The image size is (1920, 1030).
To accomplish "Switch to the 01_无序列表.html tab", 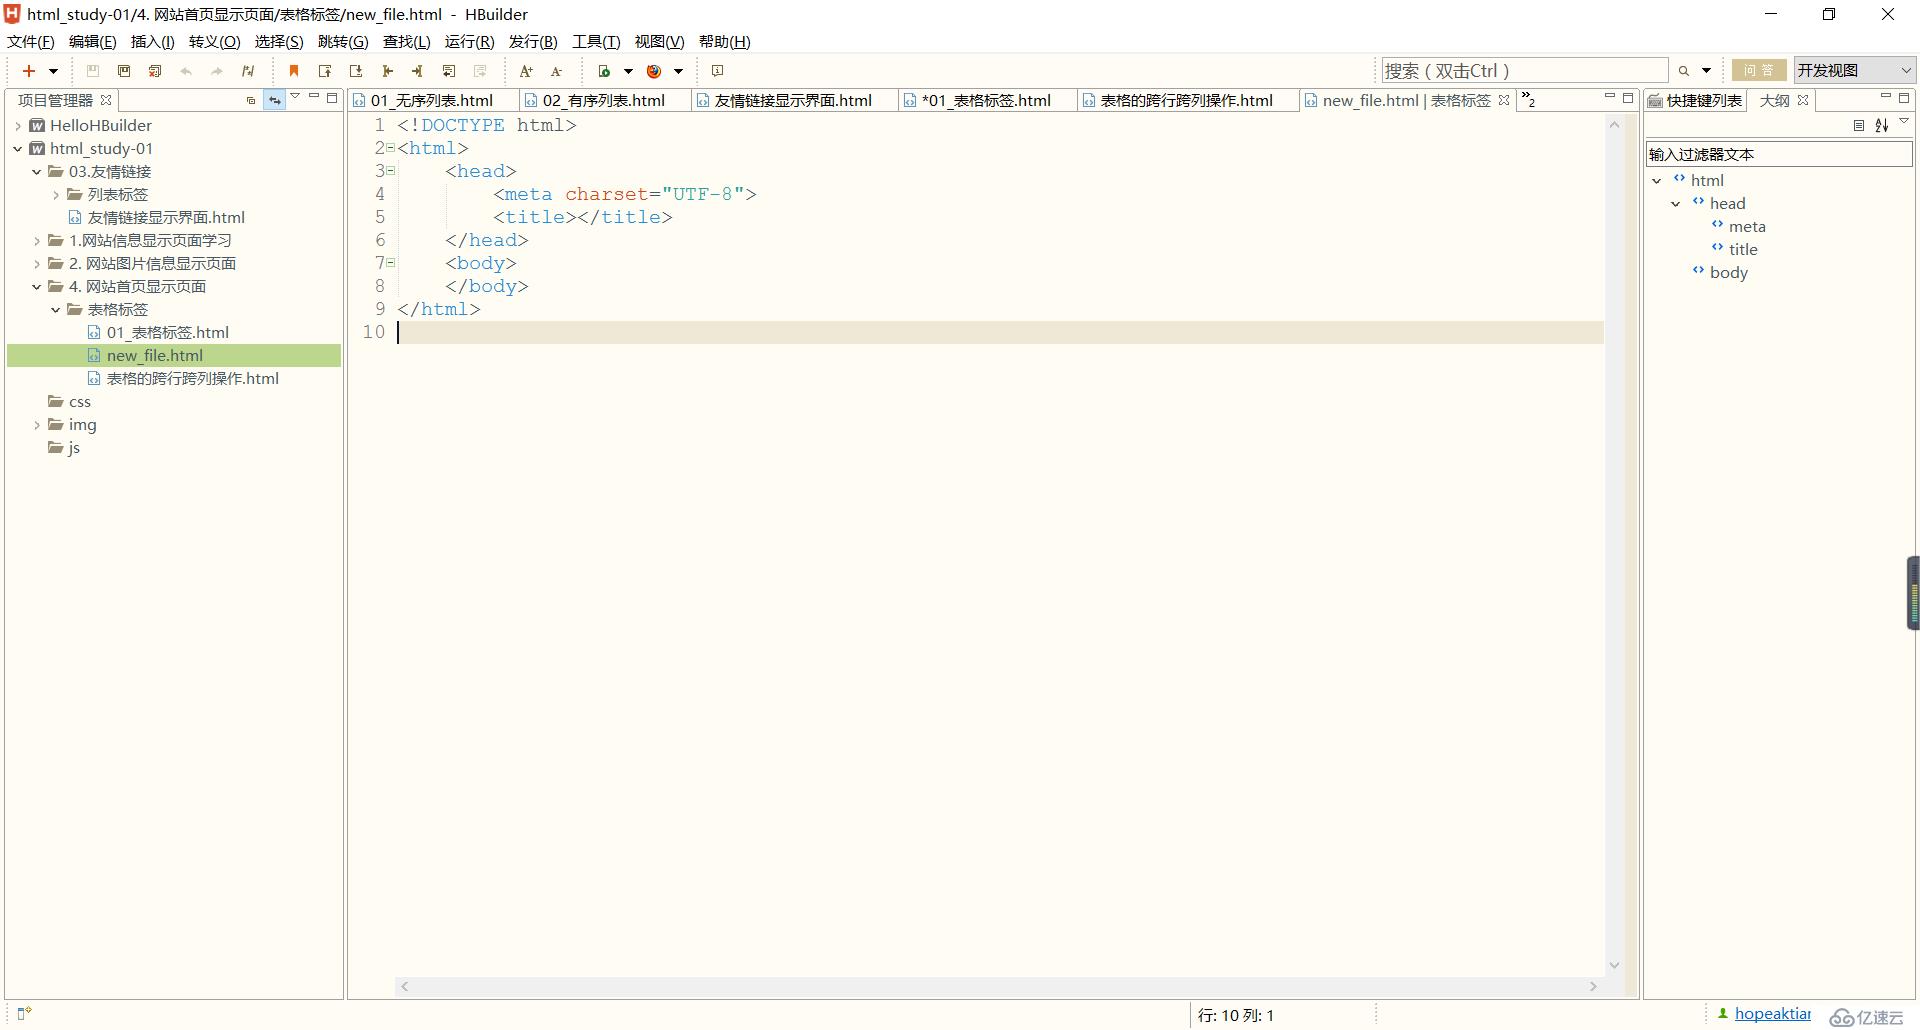I will coord(432,100).
